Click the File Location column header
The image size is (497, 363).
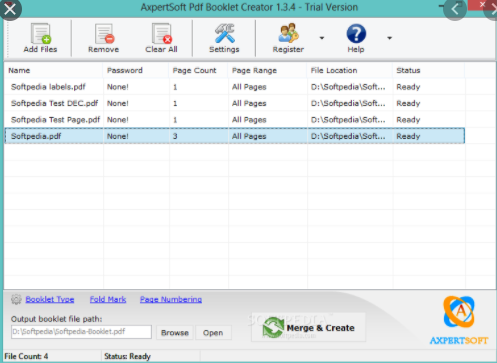point(350,70)
